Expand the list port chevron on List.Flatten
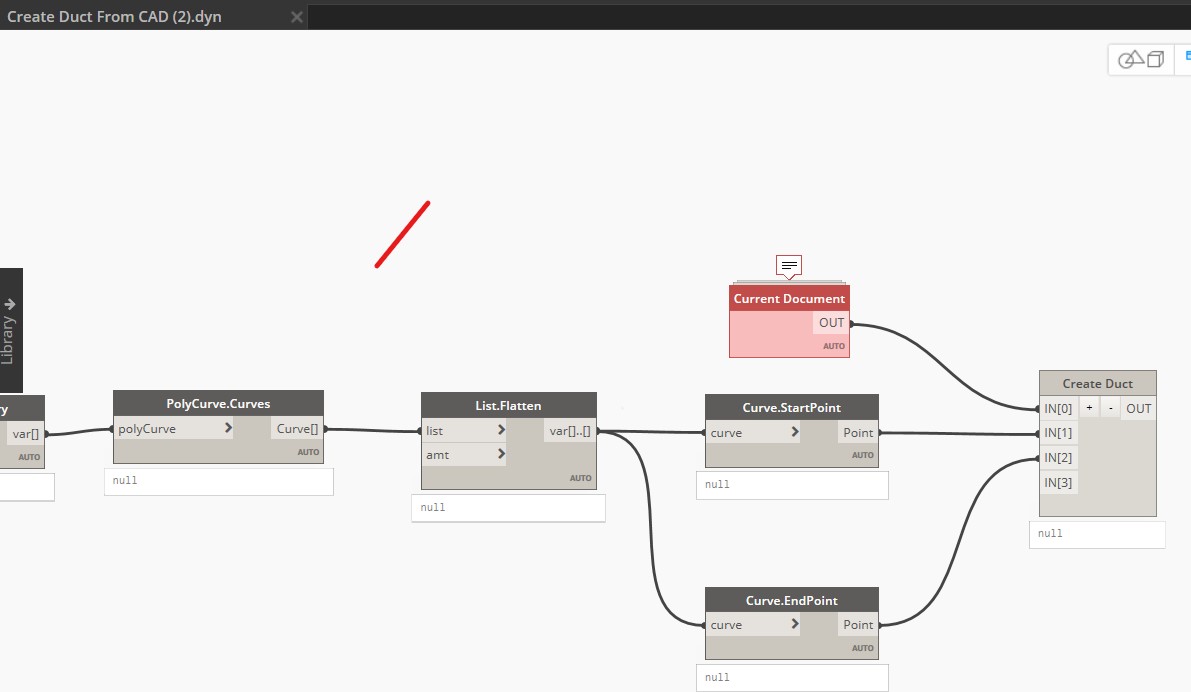Viewport: 1191px width, 692px height. coord(501,430)
